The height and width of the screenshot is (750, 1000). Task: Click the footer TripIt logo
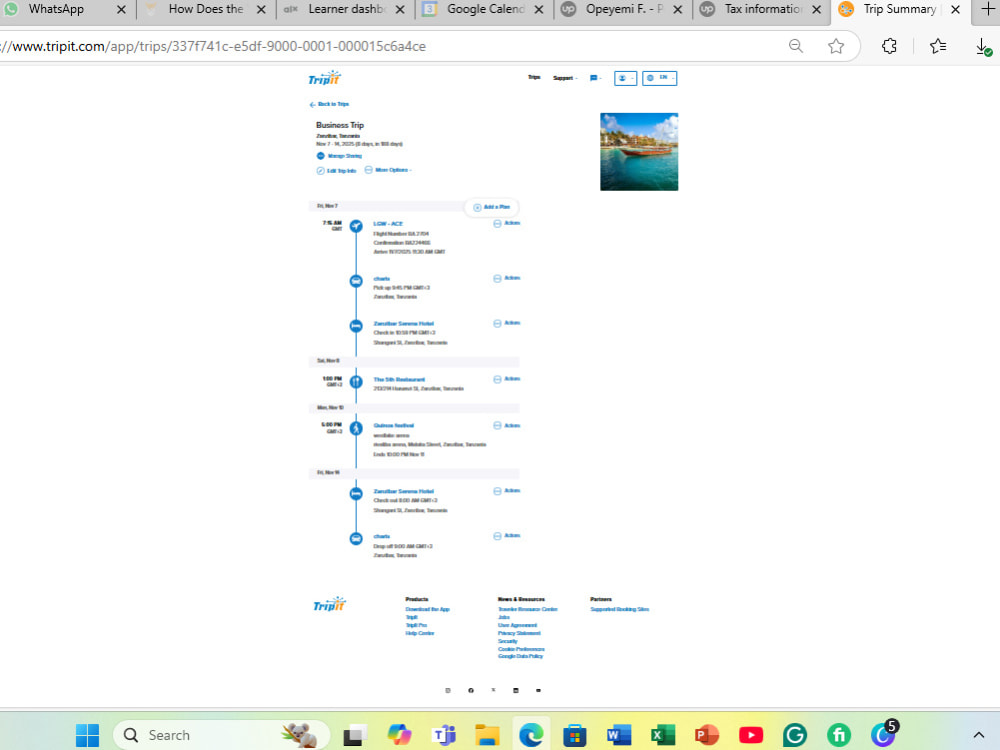[330, 604]
